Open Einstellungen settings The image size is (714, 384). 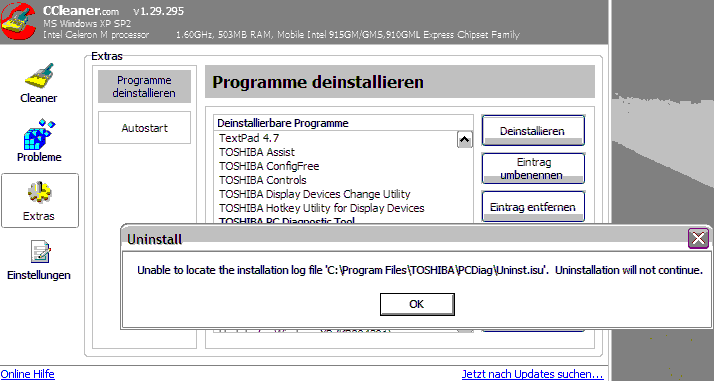39,260
